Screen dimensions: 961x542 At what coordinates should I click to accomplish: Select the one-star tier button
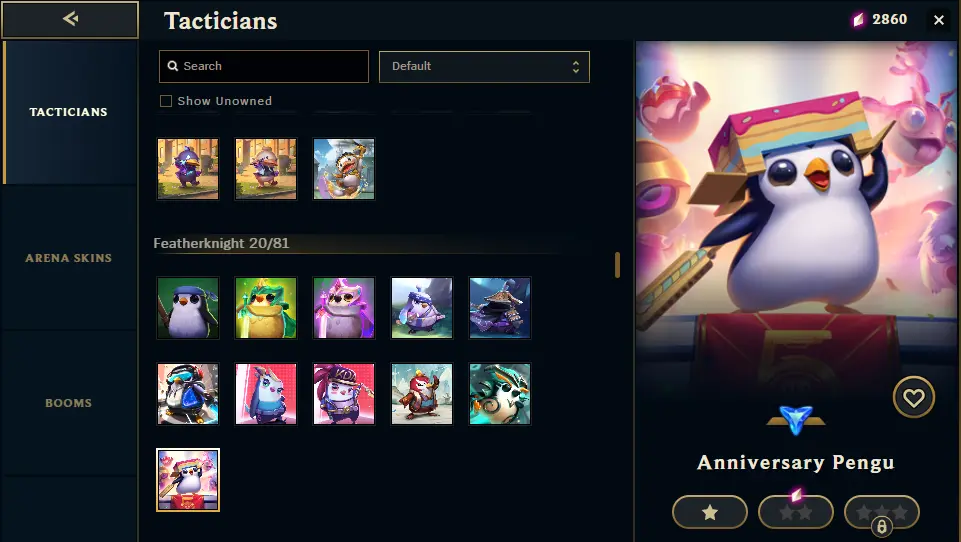pyautogui.click(x=710, y=513)
